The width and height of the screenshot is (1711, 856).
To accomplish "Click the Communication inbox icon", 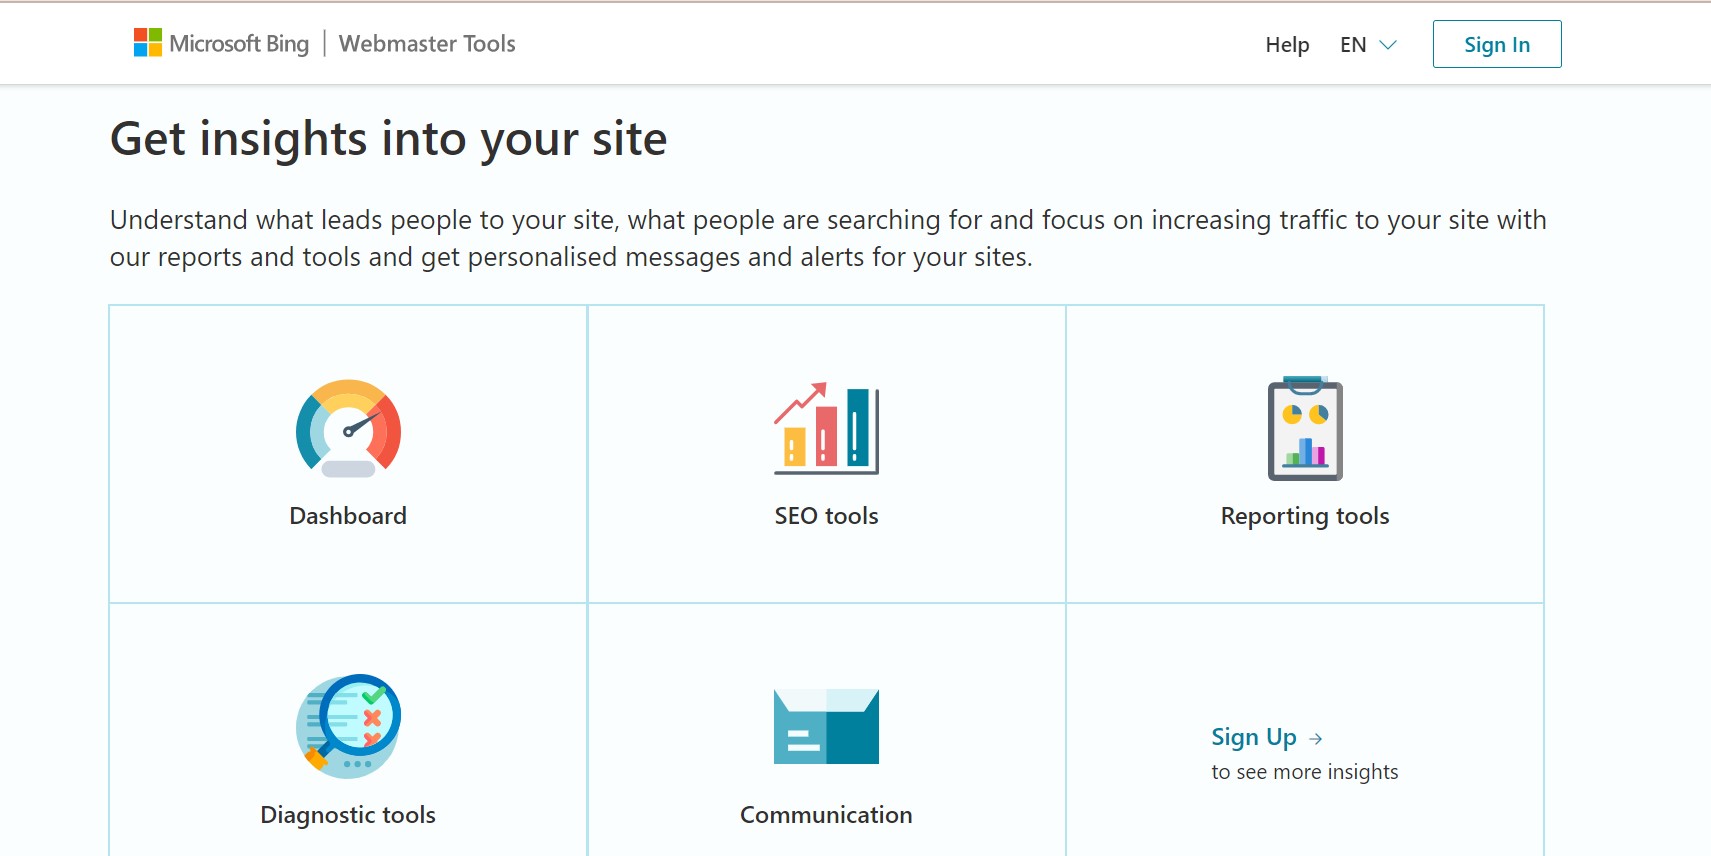I will pyautogui.click(x=826, y=727).
